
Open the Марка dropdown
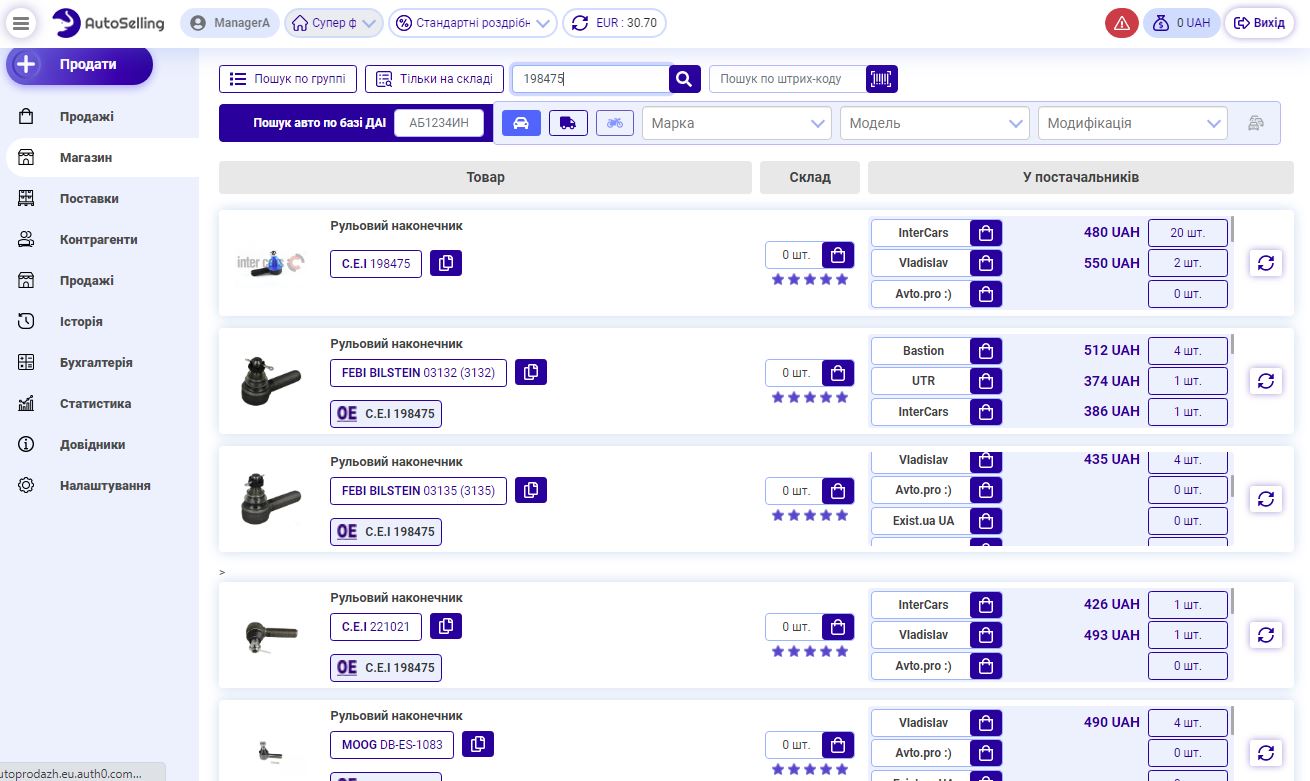click(736, 123)
